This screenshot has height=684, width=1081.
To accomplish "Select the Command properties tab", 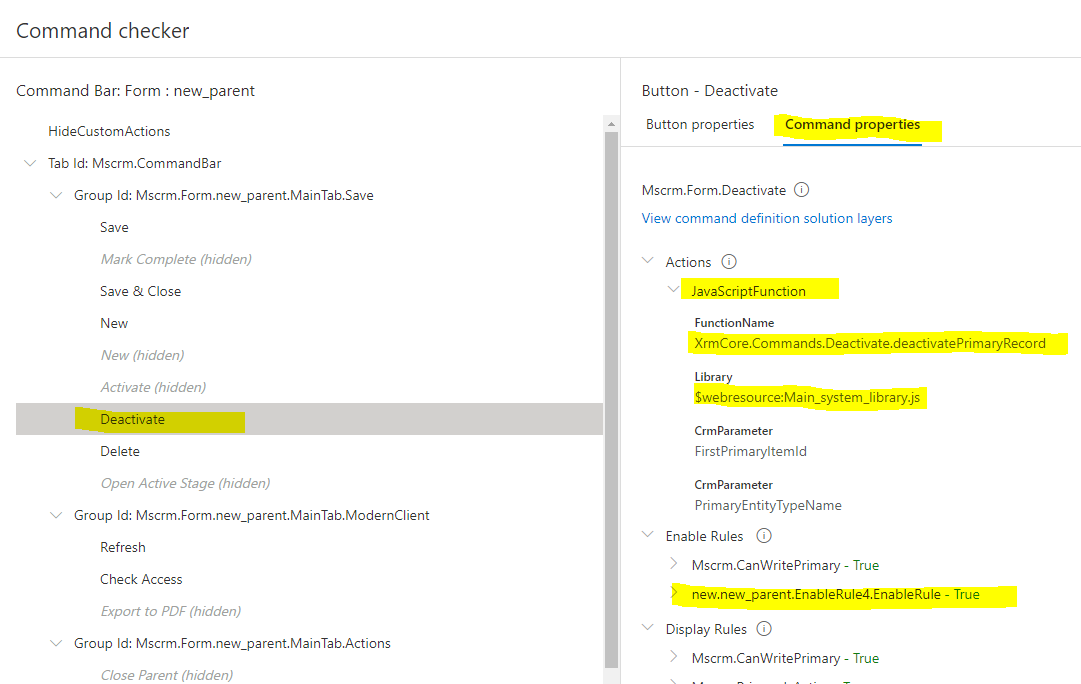I will (x=852, y=125).
